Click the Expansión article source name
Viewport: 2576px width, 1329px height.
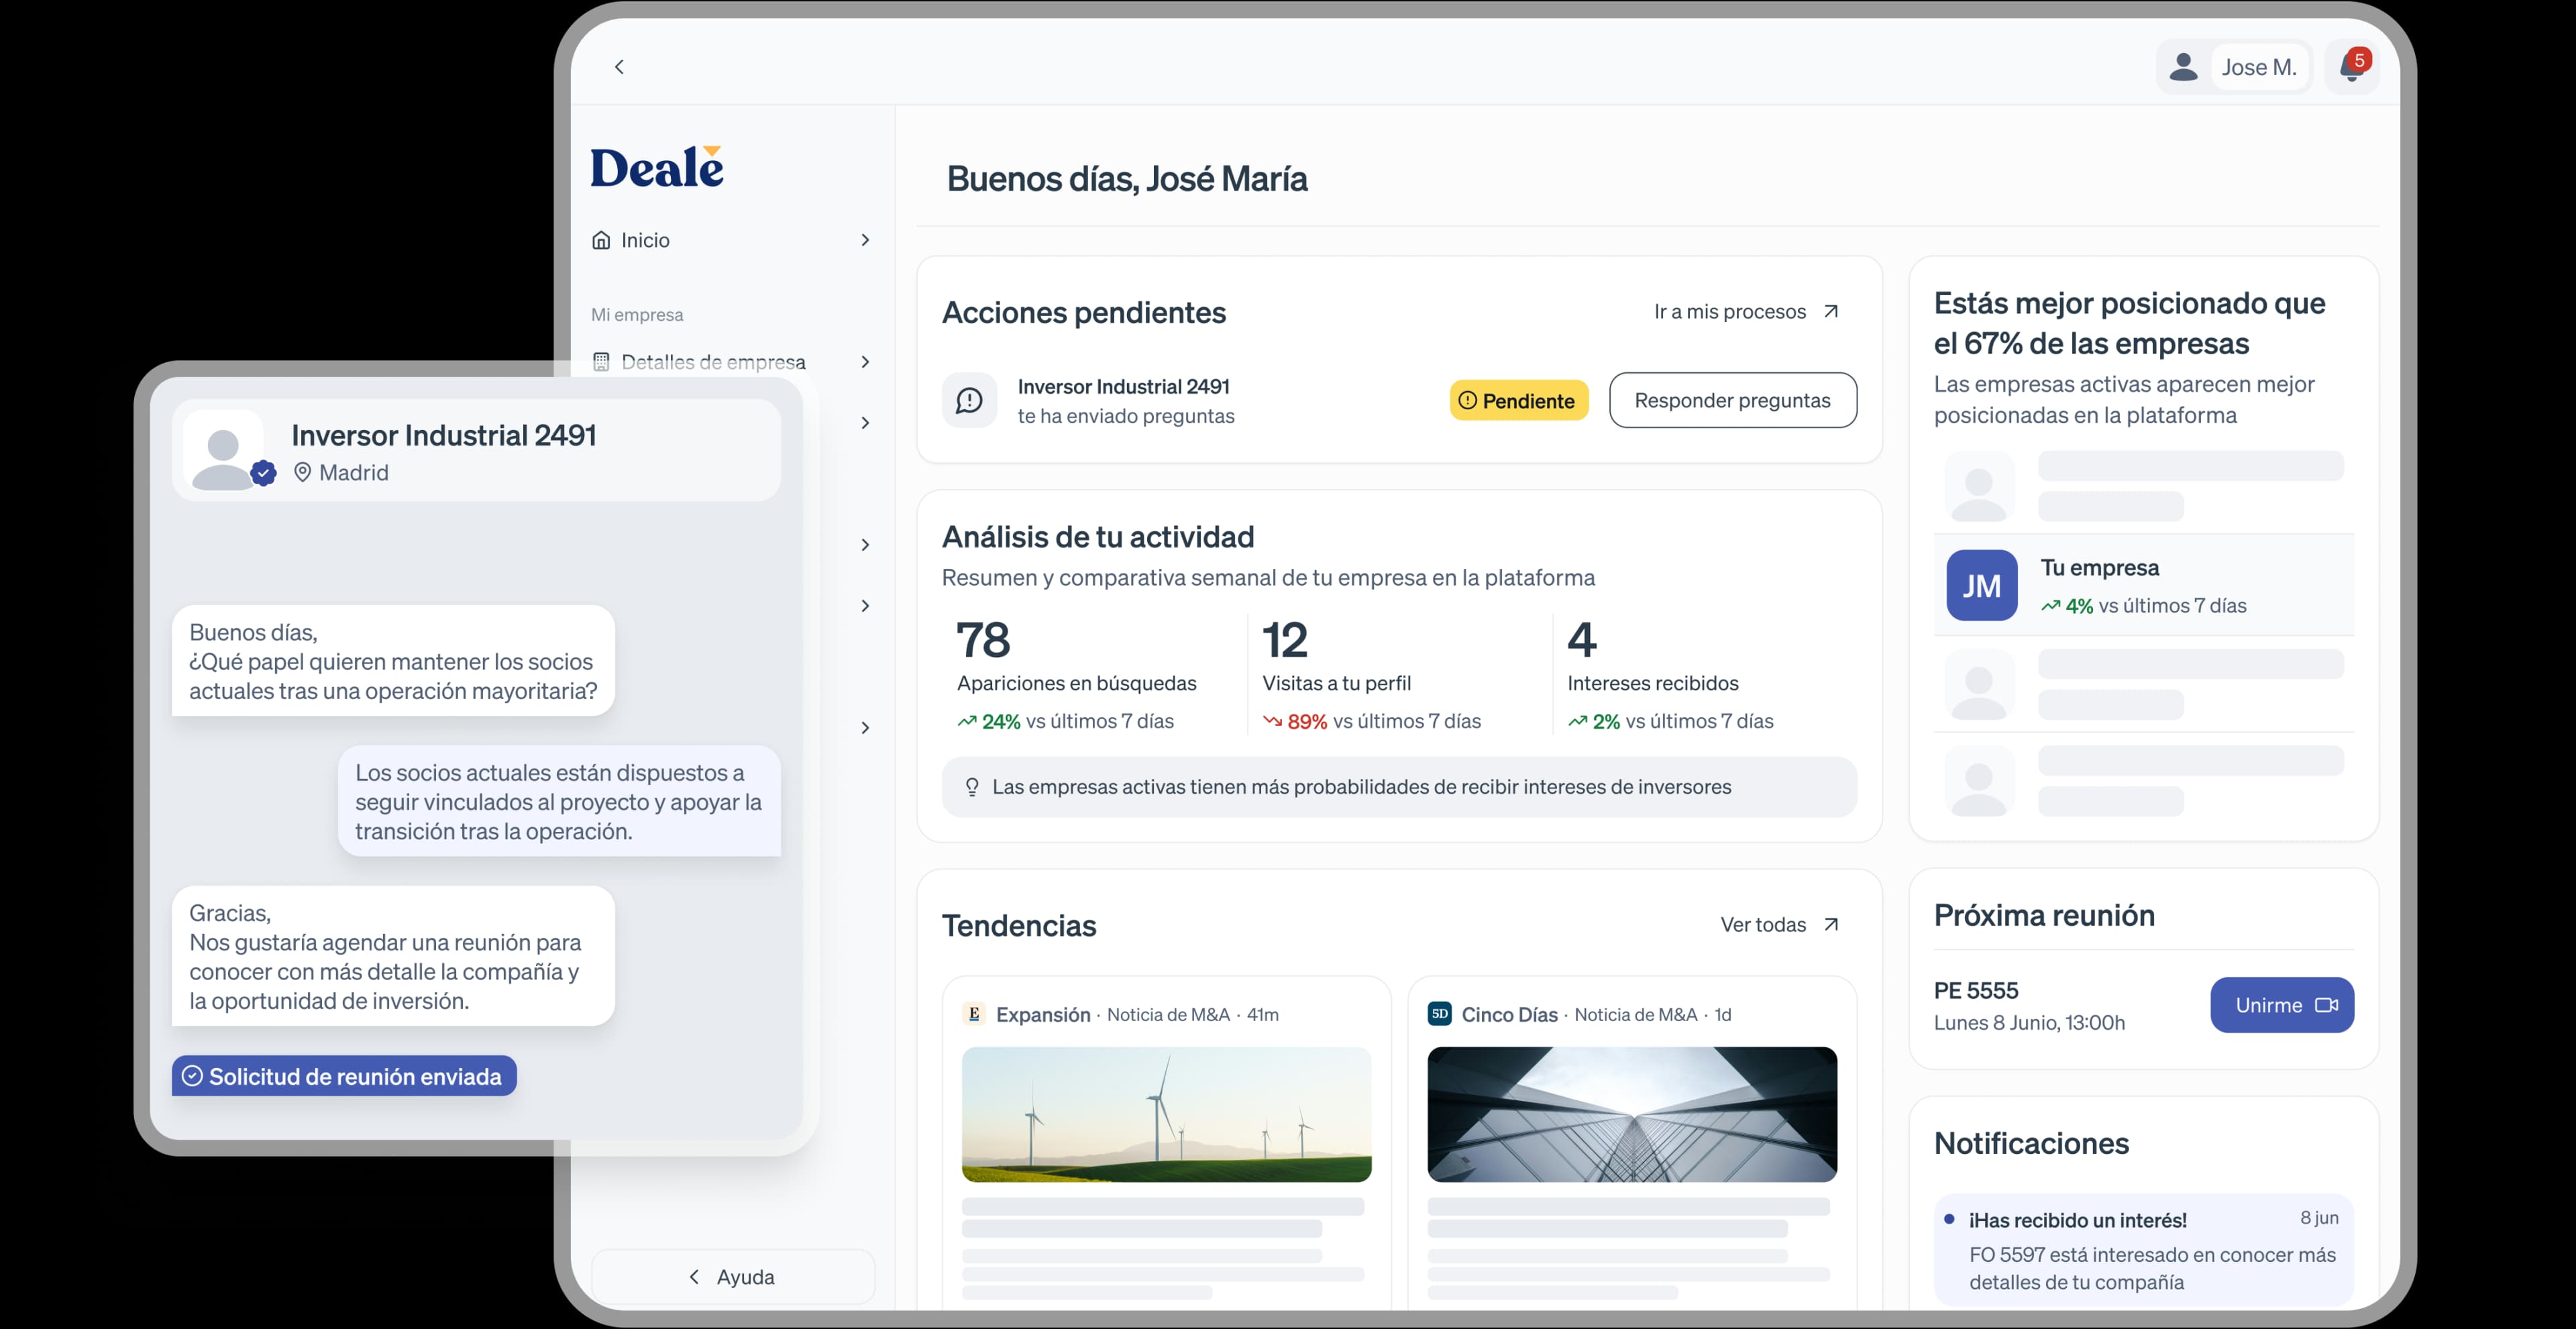pyautogui.click(x=1043, y=1014)
